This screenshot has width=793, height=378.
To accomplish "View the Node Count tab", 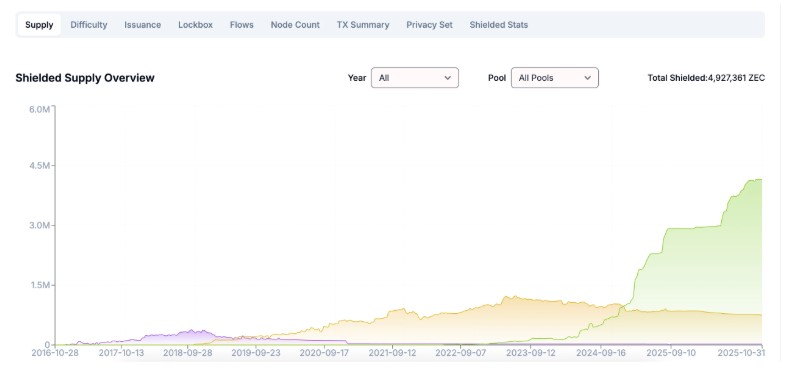I will pos(295,25).
